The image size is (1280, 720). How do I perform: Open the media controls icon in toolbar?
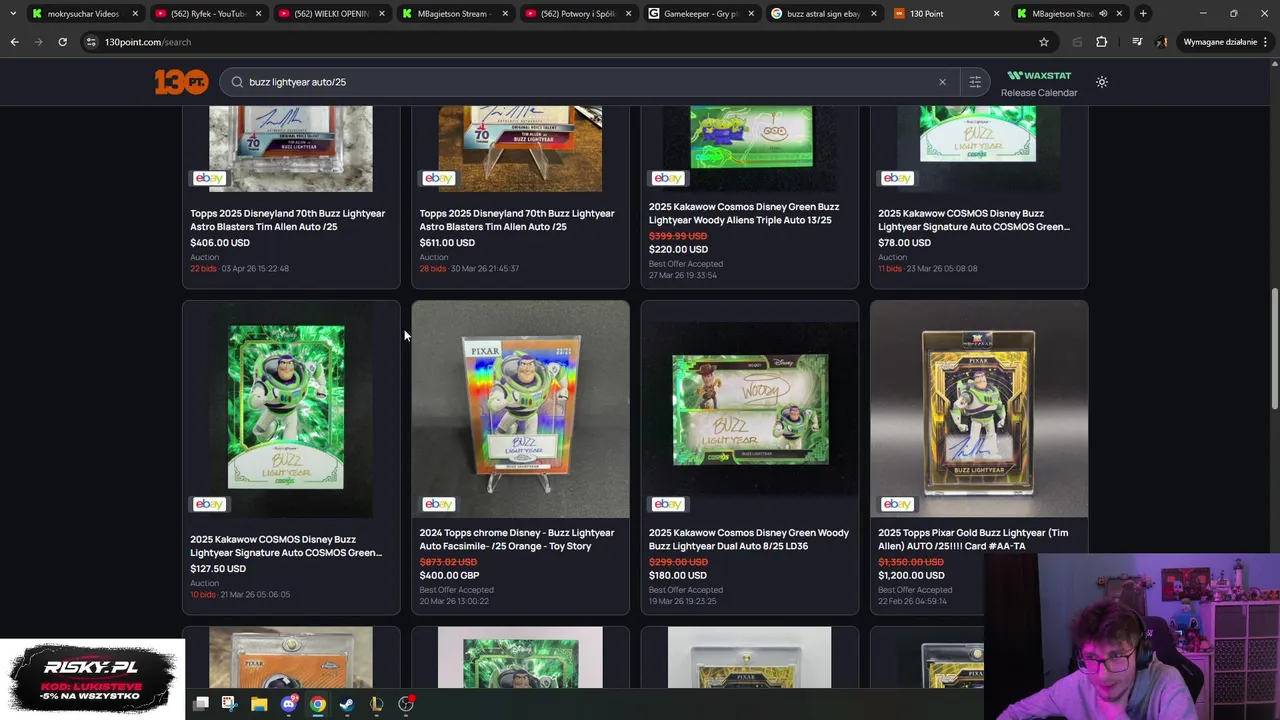click(1137, 42)
